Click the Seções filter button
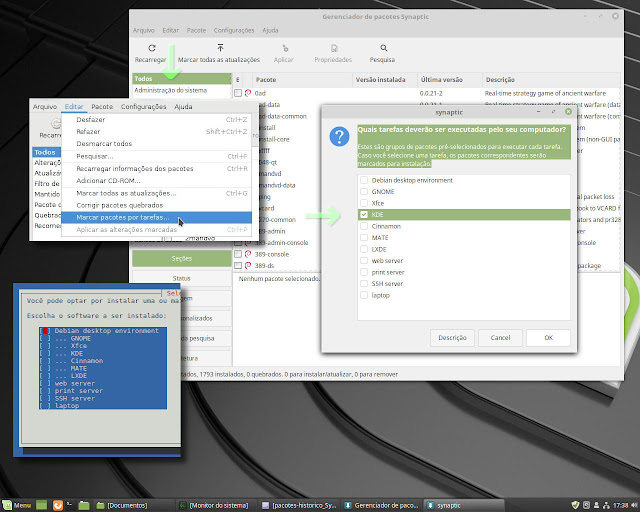Screen dimensions: 640x512 [182, 258]
